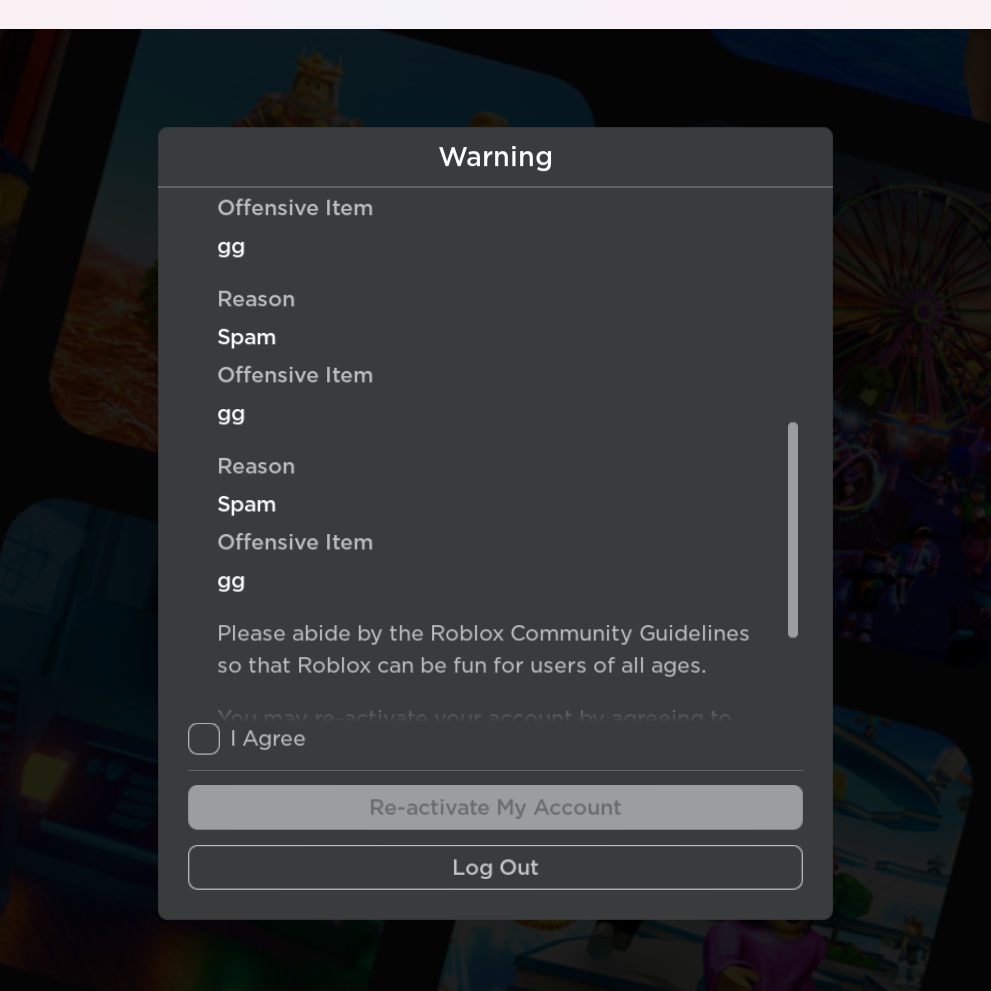Image resolution: width=991 pixels, height=991 pixels.
Task: Click the Log Out button
Action: [495, 867]
